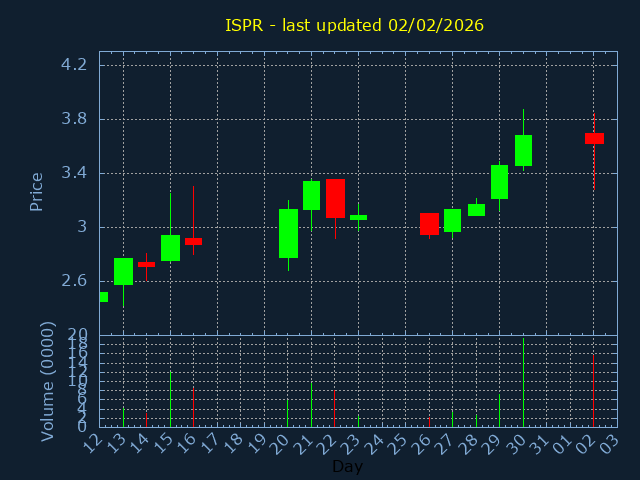
Task: Click the ISPR chart title text
Action: pyautogui.click(x=354, y=25)
